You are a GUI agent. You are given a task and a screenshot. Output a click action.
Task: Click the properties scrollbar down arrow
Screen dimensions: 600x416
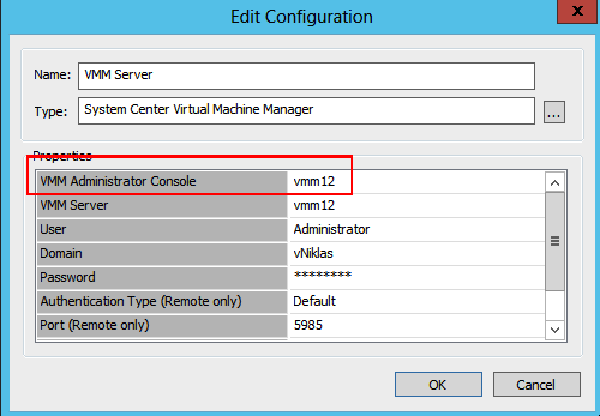554,330
